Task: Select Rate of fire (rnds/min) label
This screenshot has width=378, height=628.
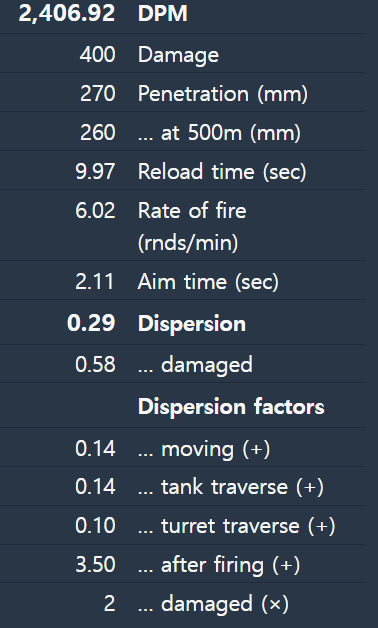Action: pos(192,226)
